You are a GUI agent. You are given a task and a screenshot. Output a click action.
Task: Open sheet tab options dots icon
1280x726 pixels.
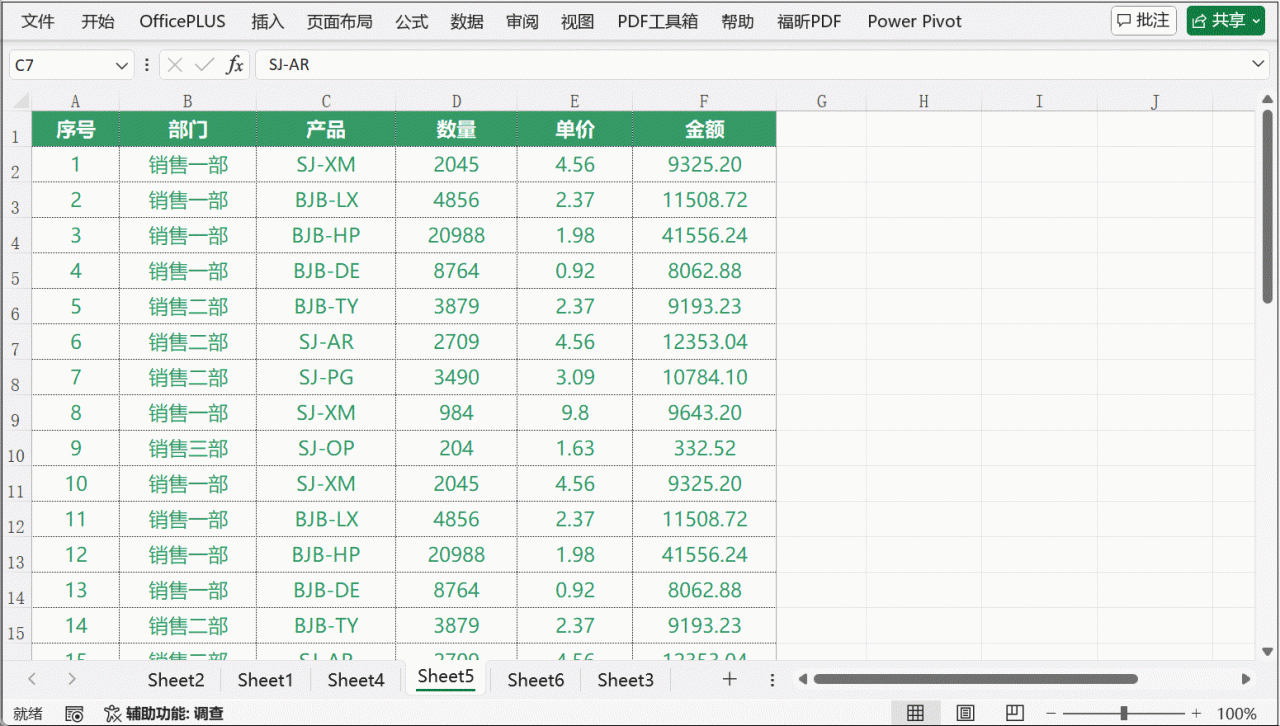tap(772, 680)
